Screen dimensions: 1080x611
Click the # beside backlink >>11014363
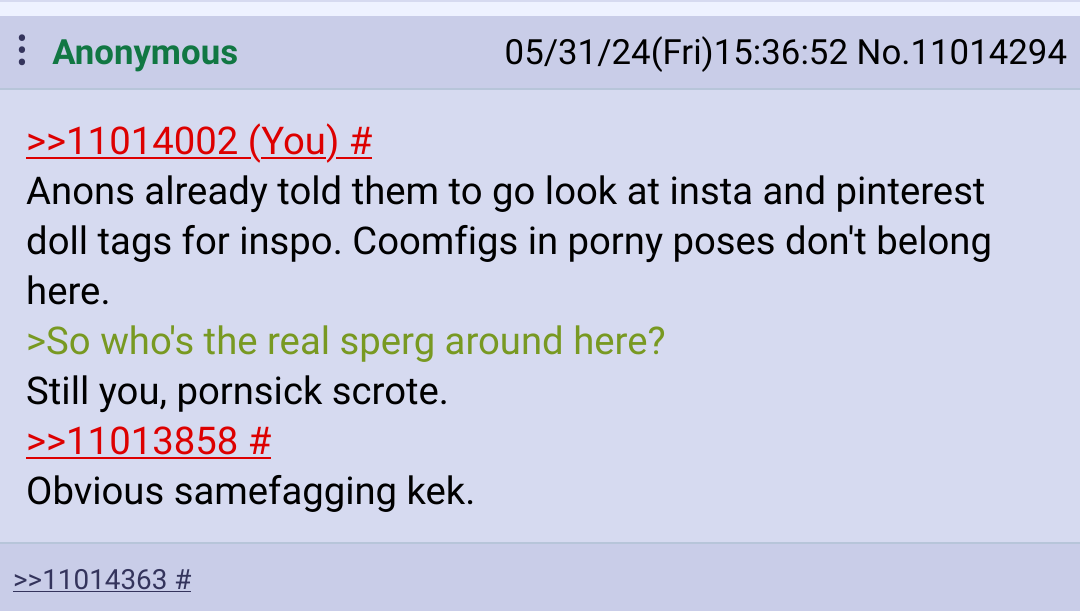point(183,579)
